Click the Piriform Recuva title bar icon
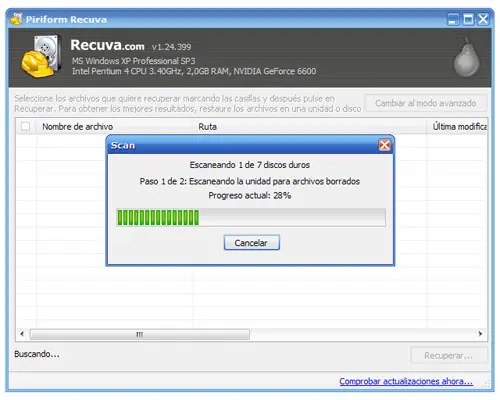The height and width of the screenshot is (400, 500). pos(16,19)
